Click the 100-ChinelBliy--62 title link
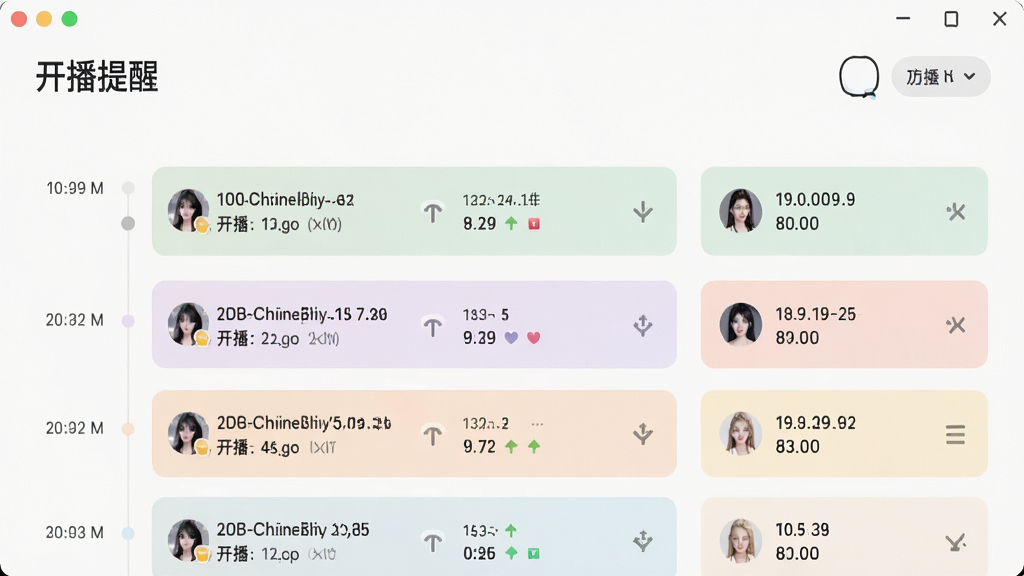1024x576 pixels. pos(285,200)
